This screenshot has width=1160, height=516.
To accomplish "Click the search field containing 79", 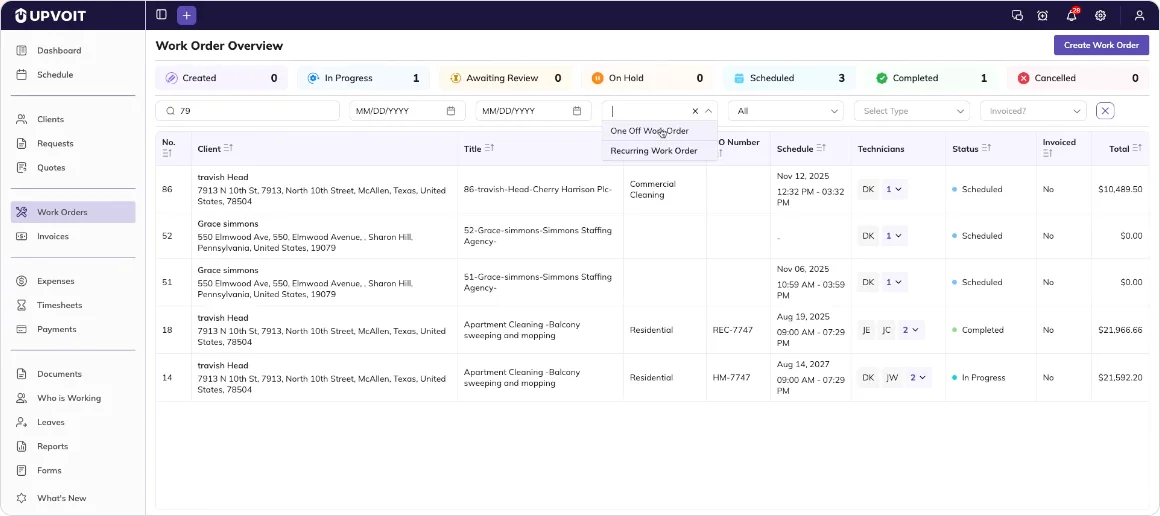I will click(x=247, y=111).
